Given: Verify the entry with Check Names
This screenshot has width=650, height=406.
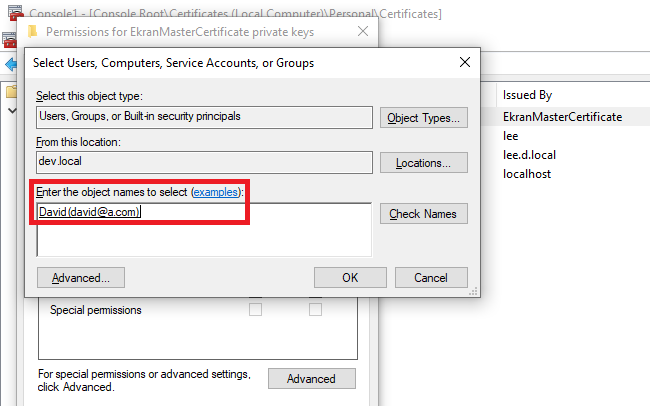Looking at the screenshot, I should click(x=424, y=213).
